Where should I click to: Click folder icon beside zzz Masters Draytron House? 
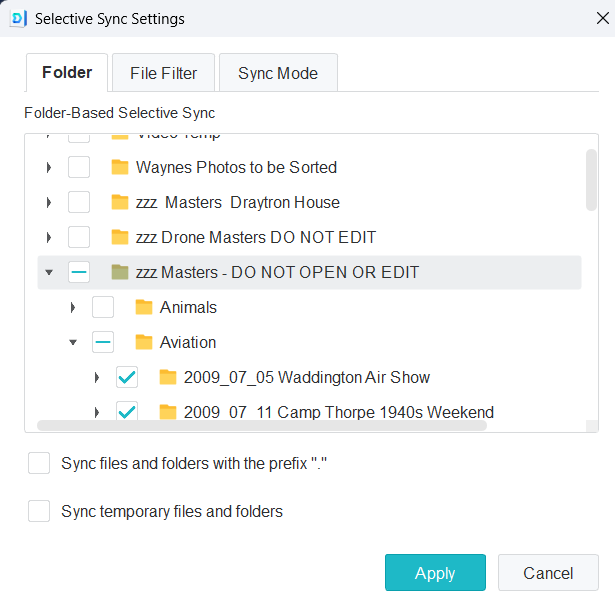[120, 202]
